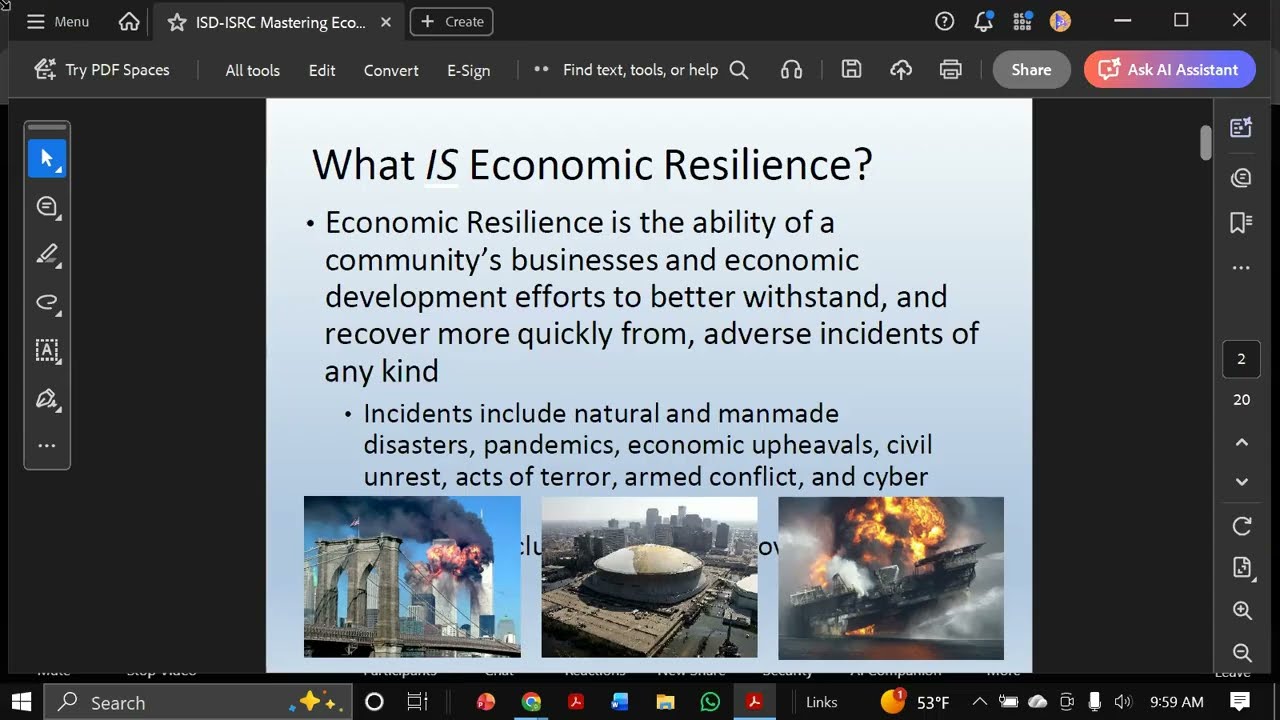This screenshot has height=720, width=1280.
Task: Click the vertical scrollbar thumb
Action: pyautogui.click(x=1206, y=142)
